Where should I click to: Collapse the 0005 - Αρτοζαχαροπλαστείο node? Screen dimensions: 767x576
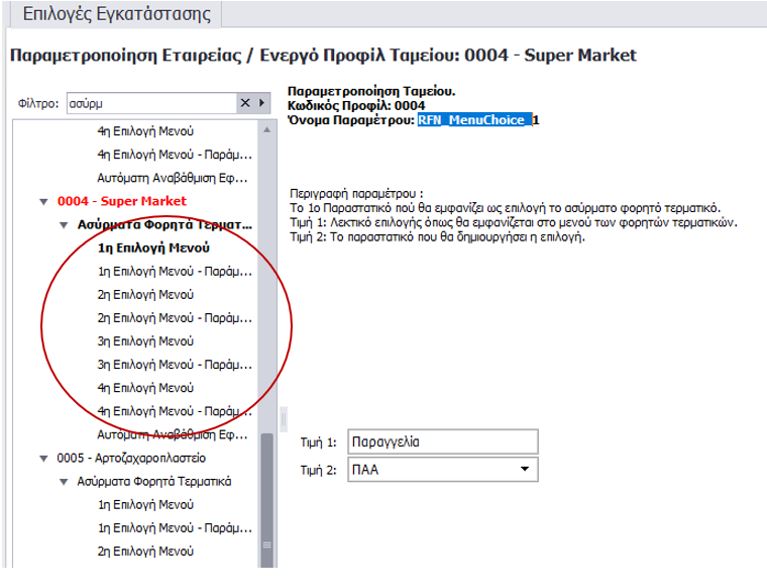tap(44, 458)
